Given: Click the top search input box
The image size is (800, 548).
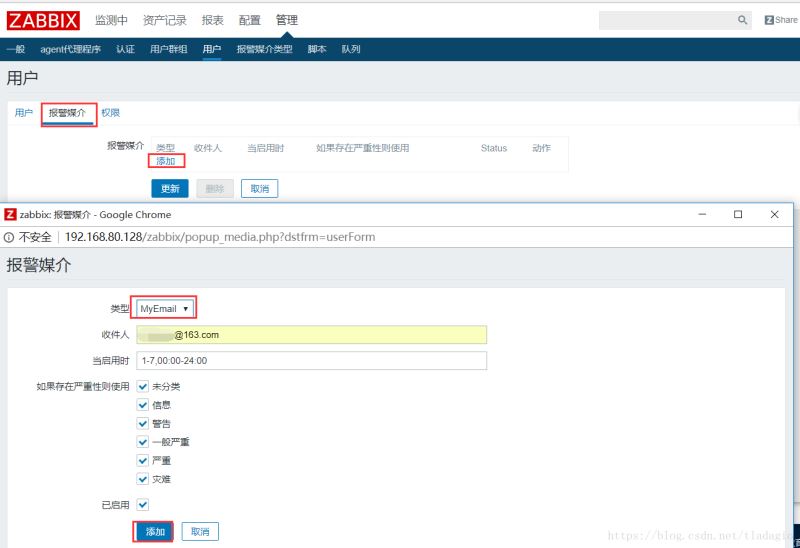Looking at the screenshot, I should pyautogui.click(x=668, y=20).
